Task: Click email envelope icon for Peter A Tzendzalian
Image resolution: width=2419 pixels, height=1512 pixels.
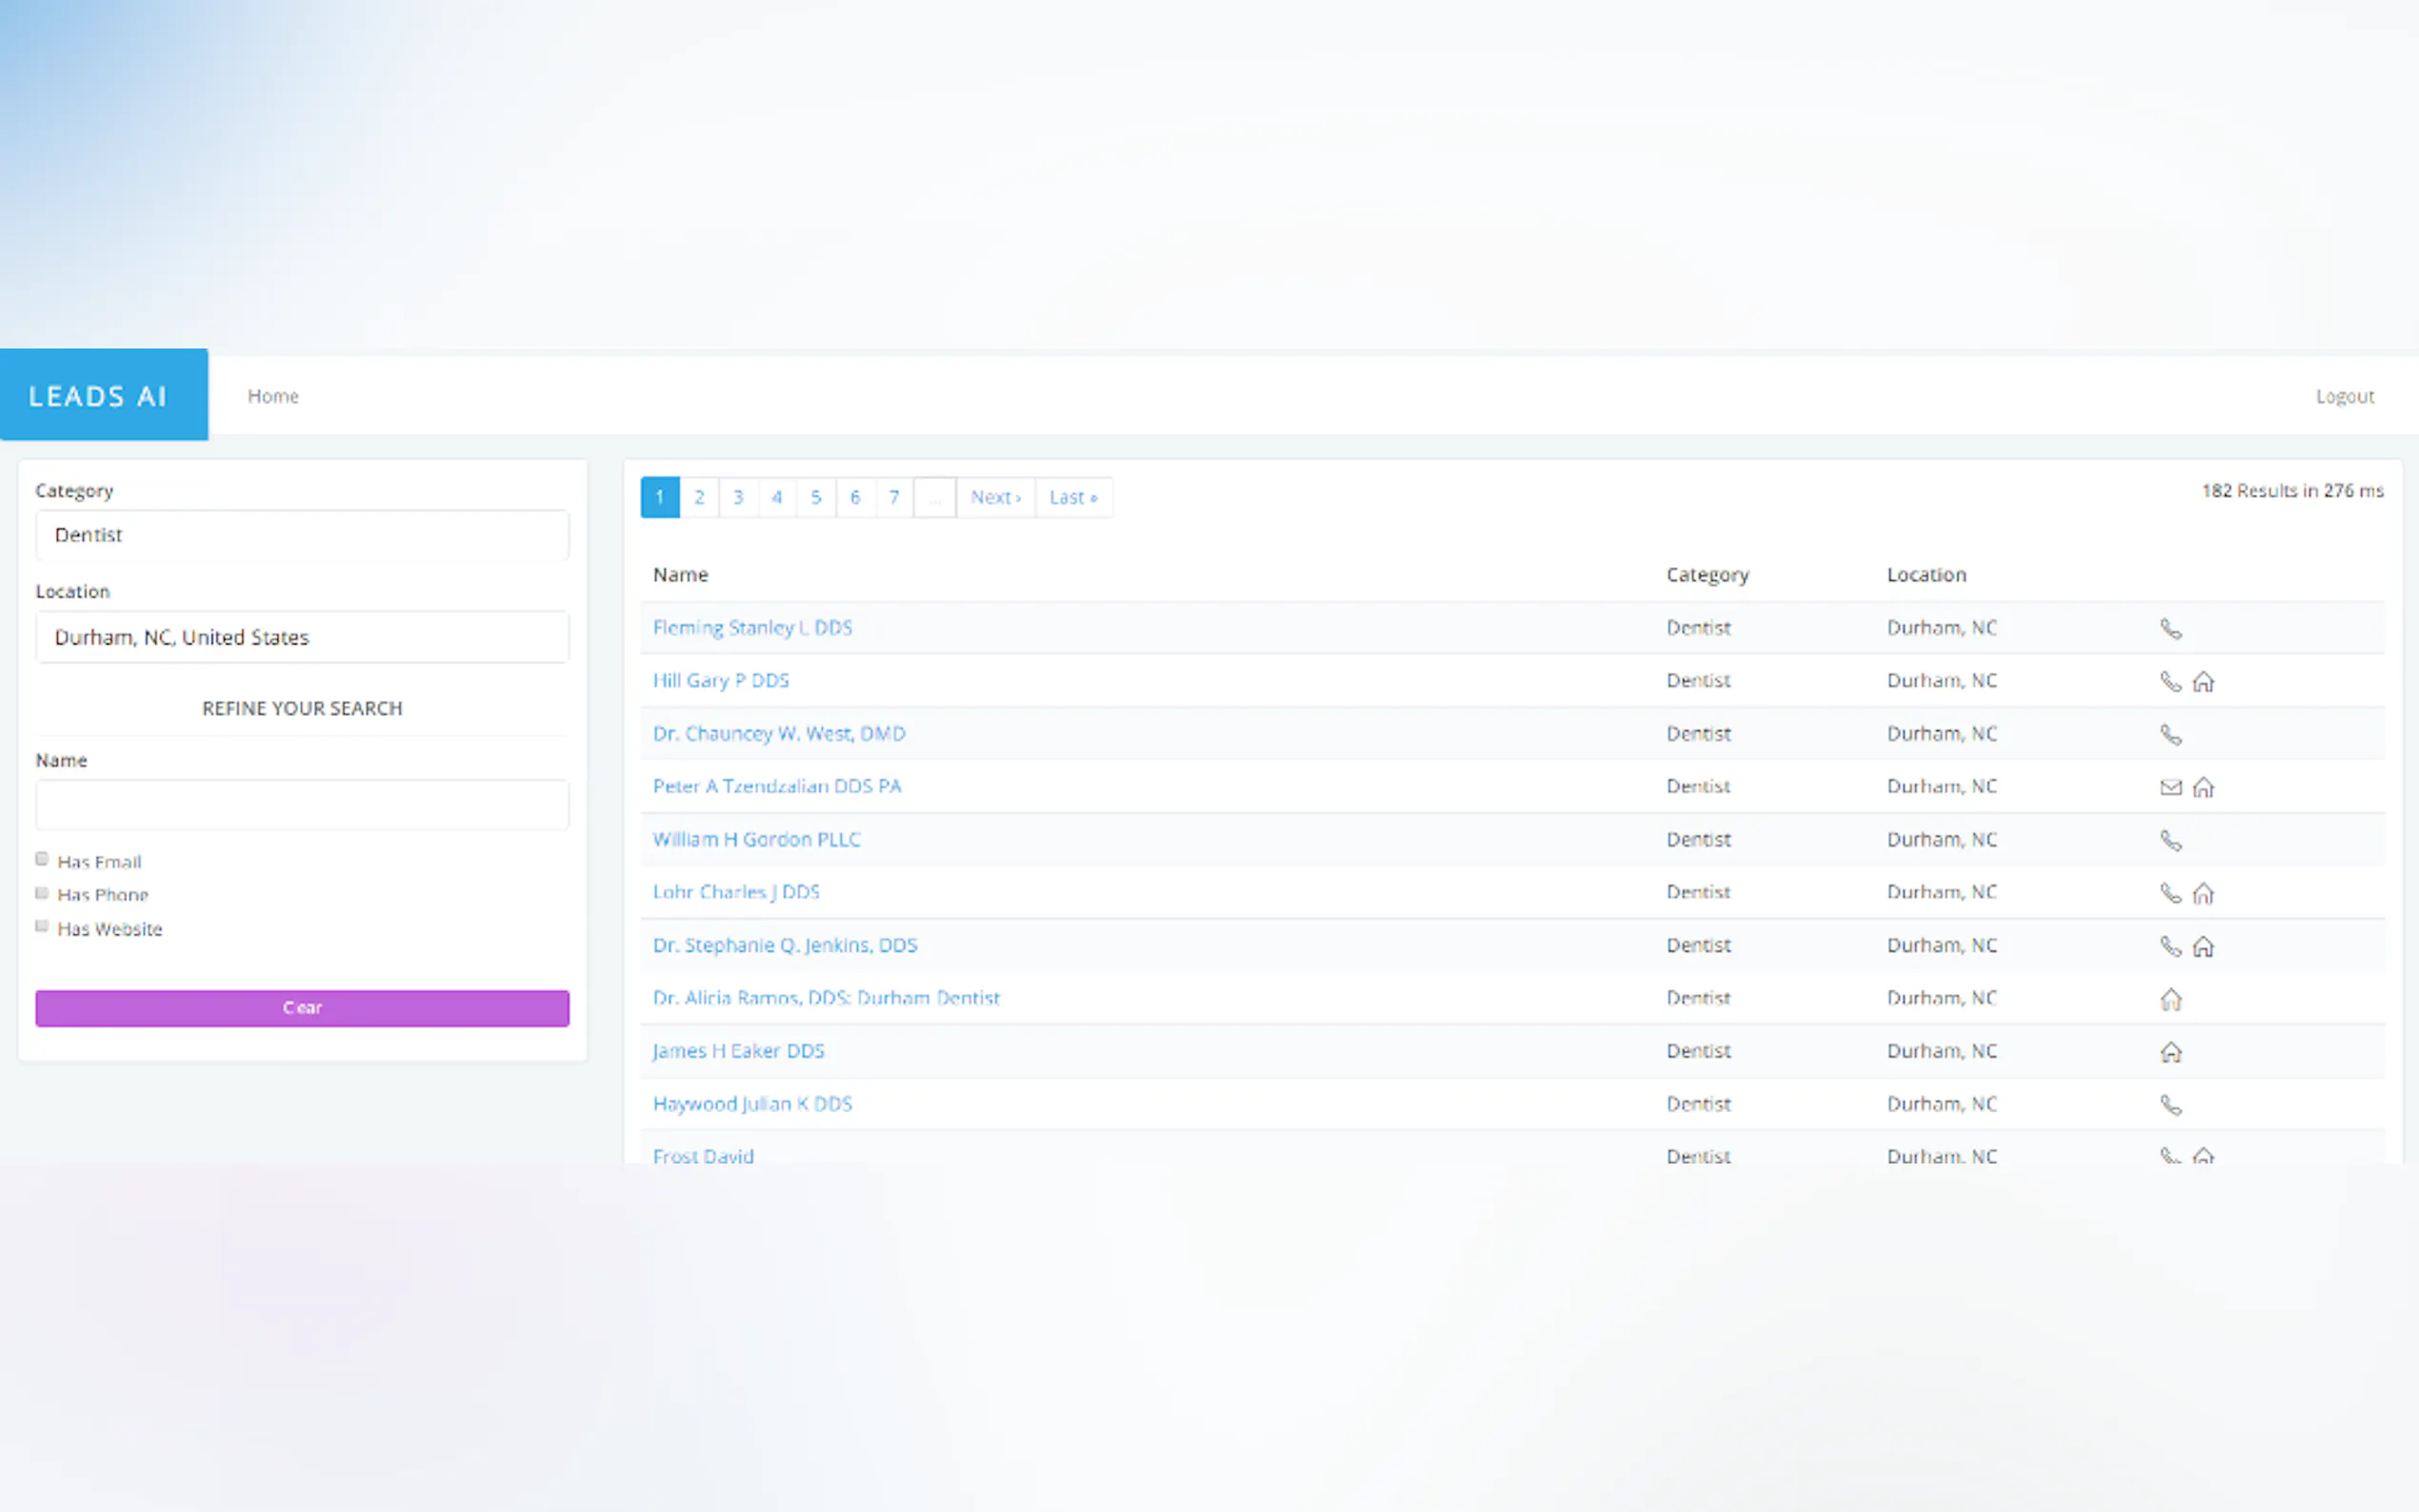Action: tap(2169, 787)
